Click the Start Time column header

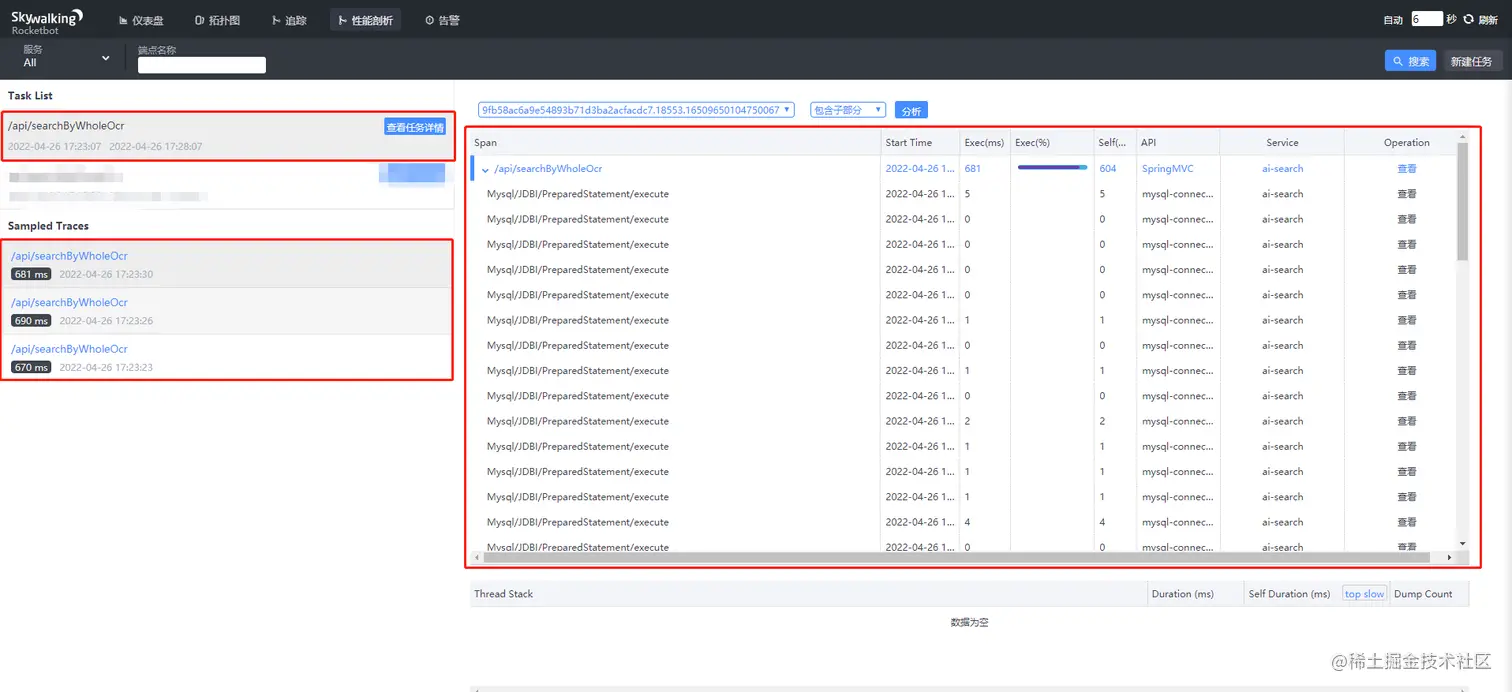click(x=920, y=143)
